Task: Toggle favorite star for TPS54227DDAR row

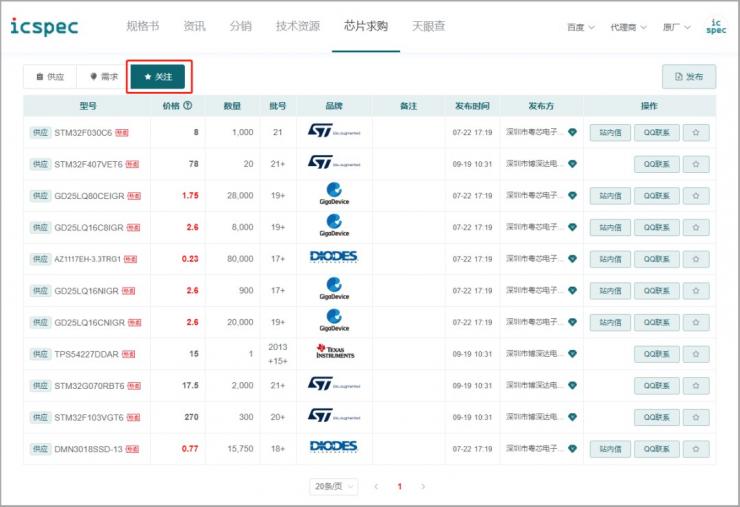Action: click(x=696, y=354)
